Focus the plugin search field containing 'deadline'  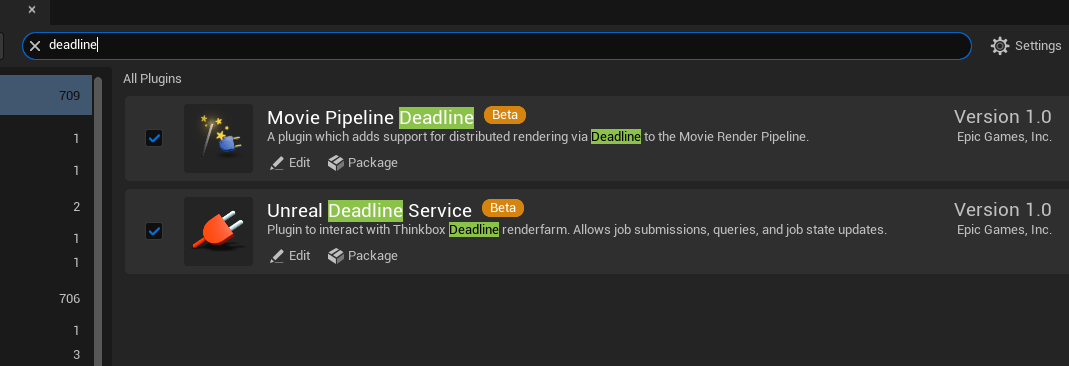[x=496, y=46]
